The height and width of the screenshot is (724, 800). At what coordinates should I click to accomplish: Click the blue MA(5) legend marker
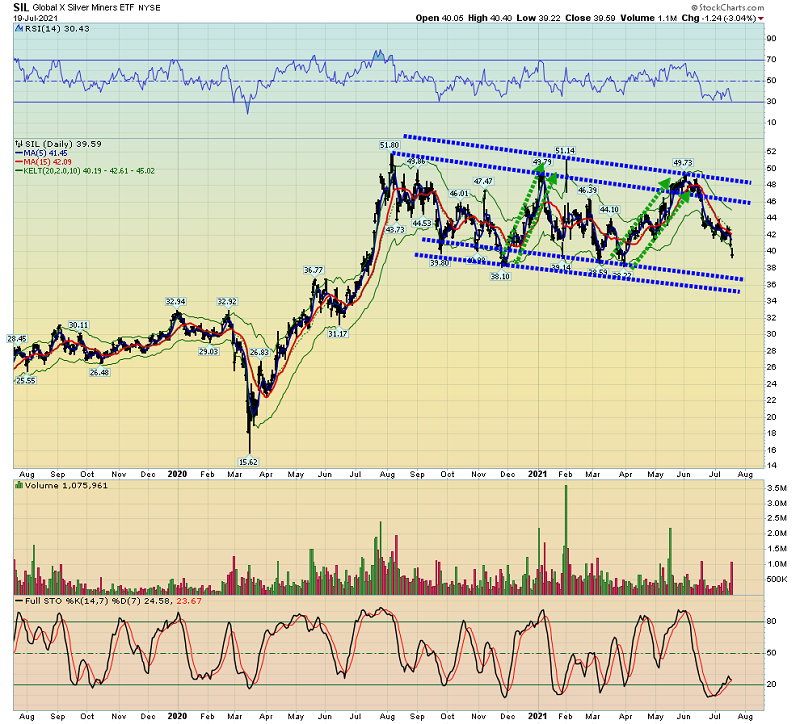[18, 154]
